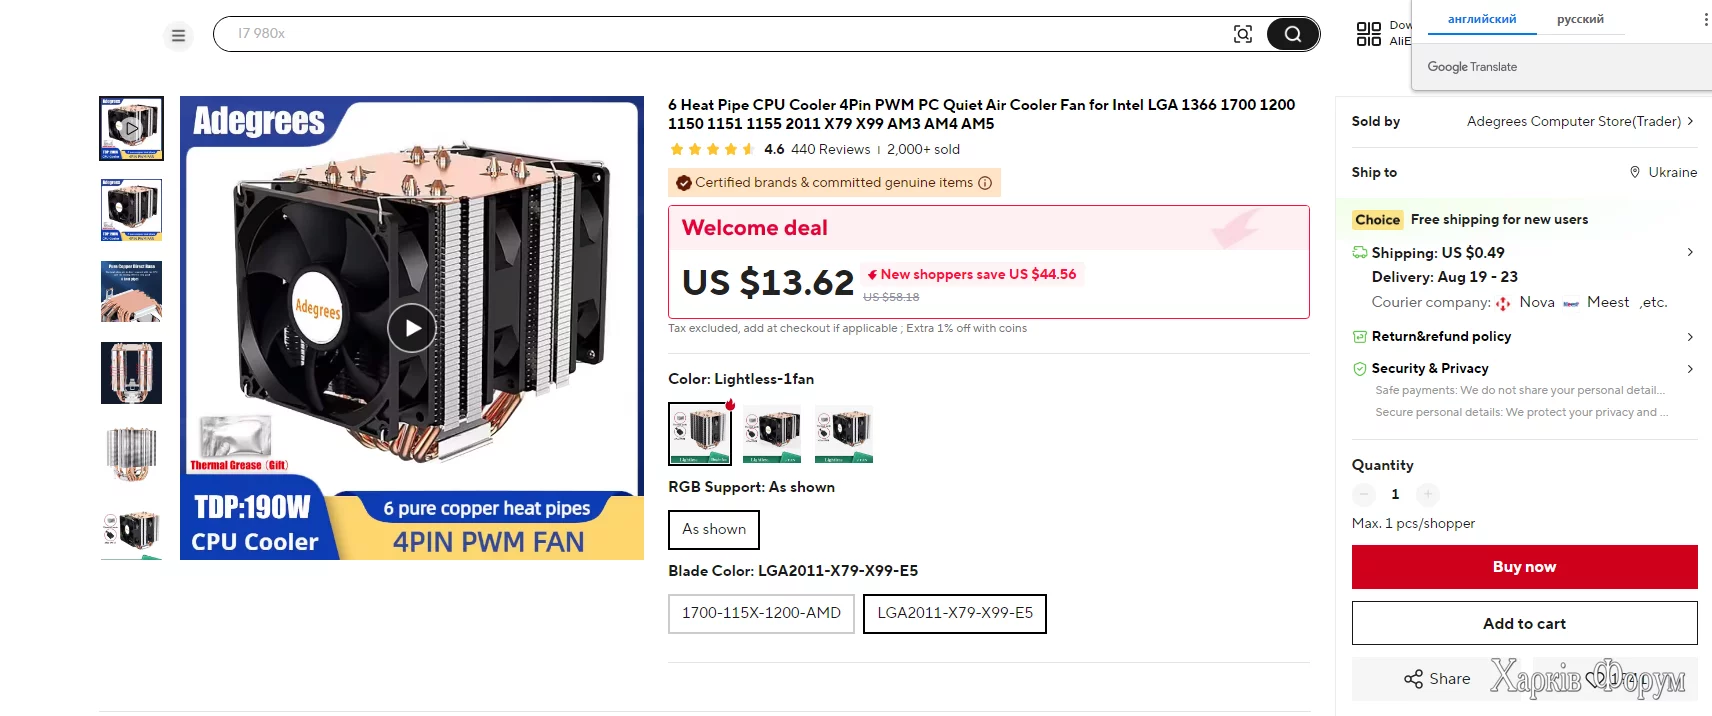Expand the Return&refund policy section
The width and height of the screenshot is (1712, 716).
click(1690, 337)
